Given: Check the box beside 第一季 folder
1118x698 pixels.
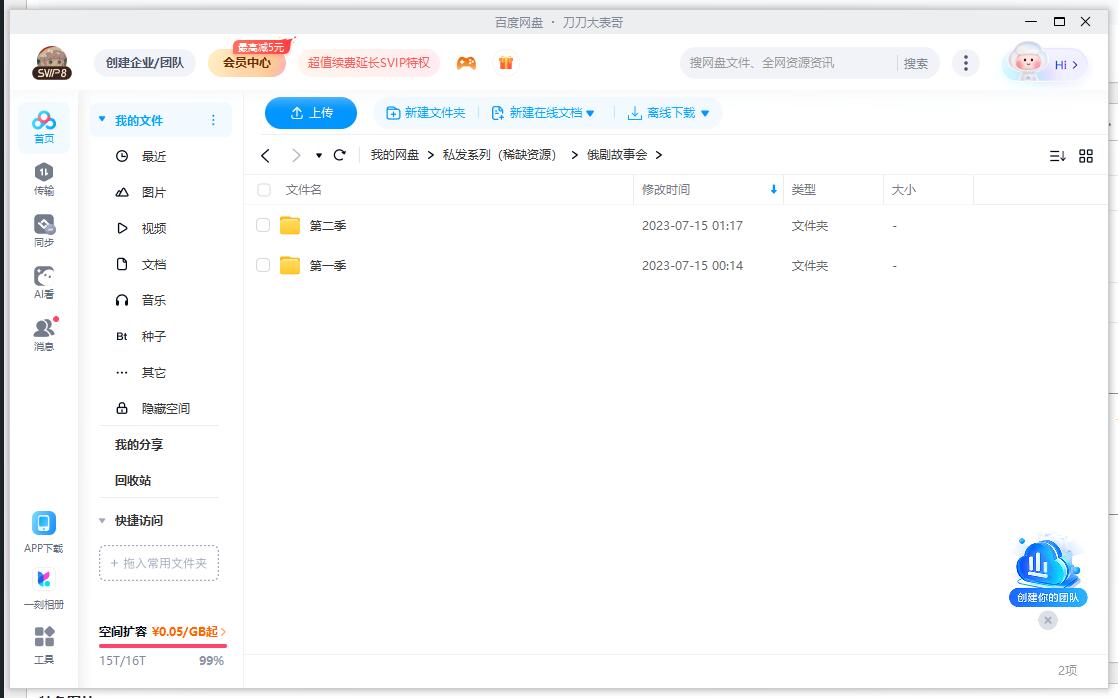Looking at the screenshot, I should pos(263,265).
